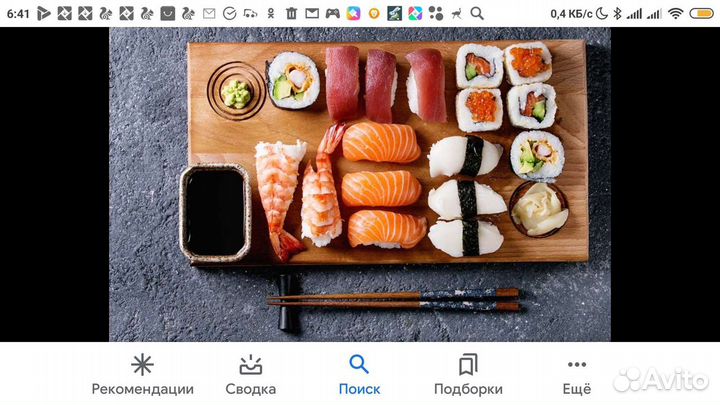
Task: Tap the play-triangle notification icon
Action: point(44,14)
